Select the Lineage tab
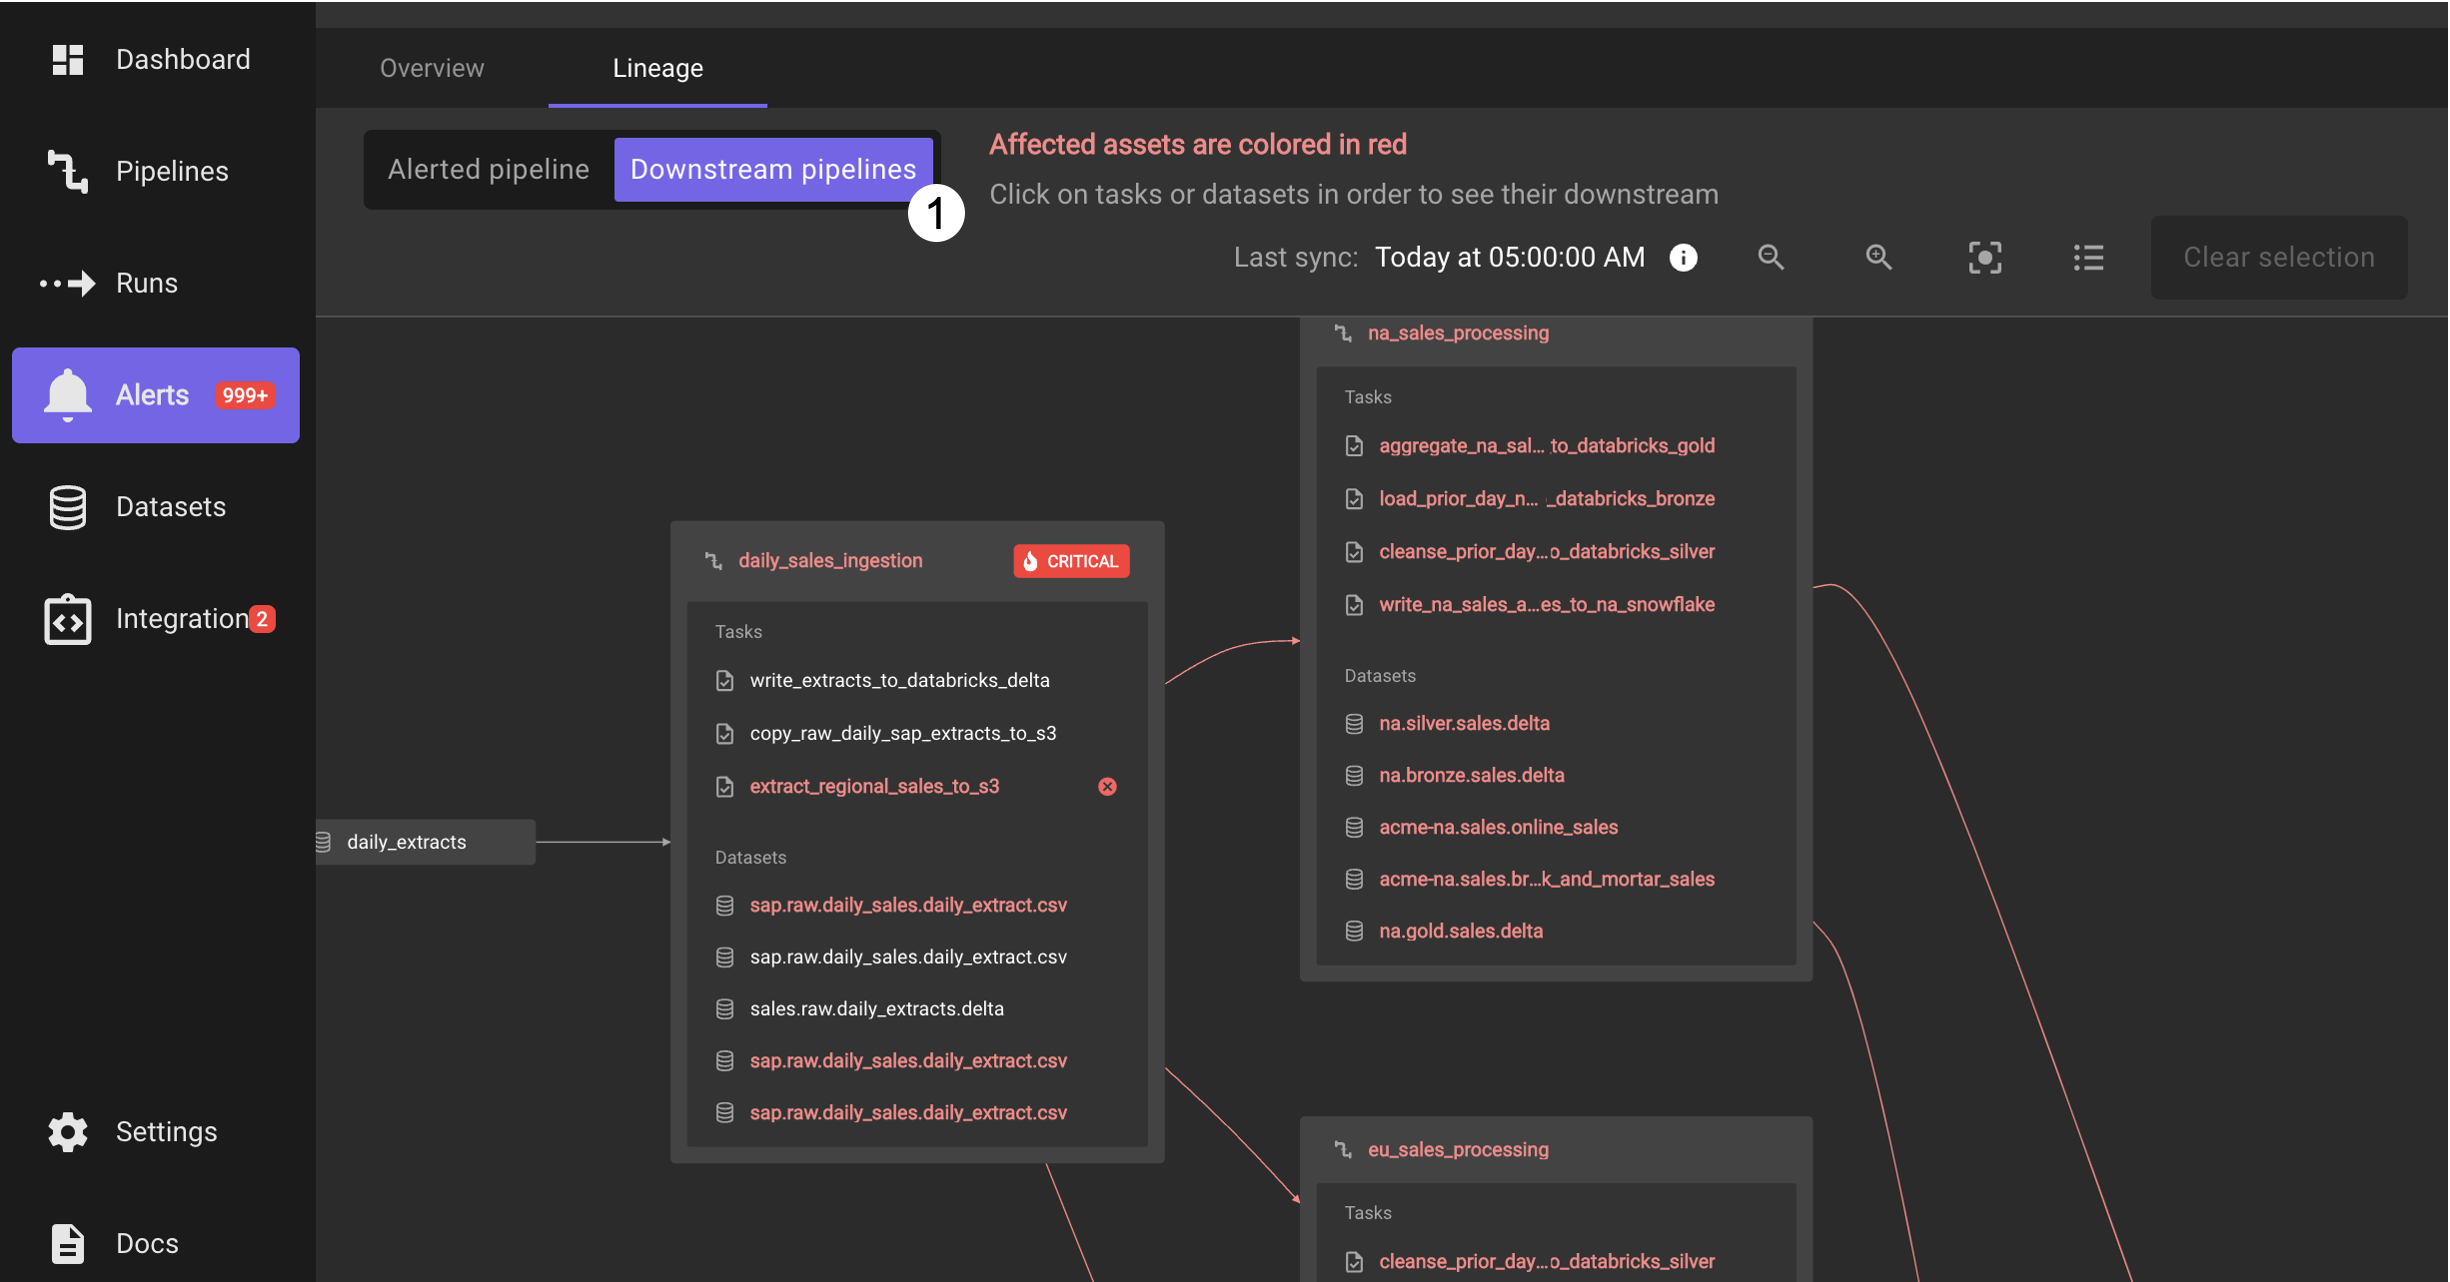The image size is (2450, 1282). (657, 68)
